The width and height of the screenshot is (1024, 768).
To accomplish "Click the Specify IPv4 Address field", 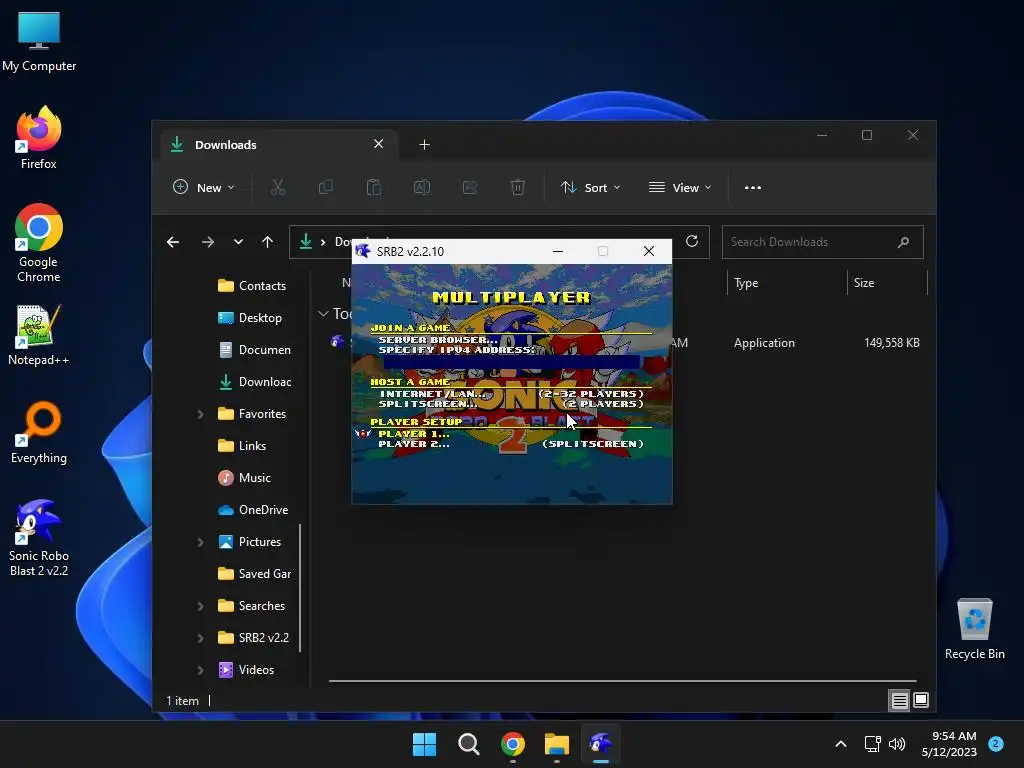I will (x=511, y=362).
